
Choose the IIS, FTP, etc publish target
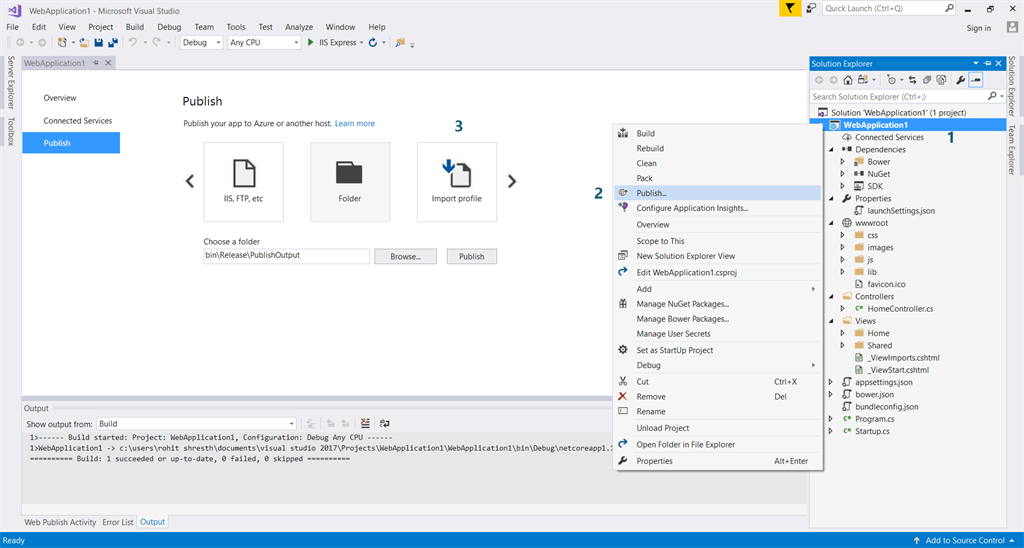click(x=243, y=181)
